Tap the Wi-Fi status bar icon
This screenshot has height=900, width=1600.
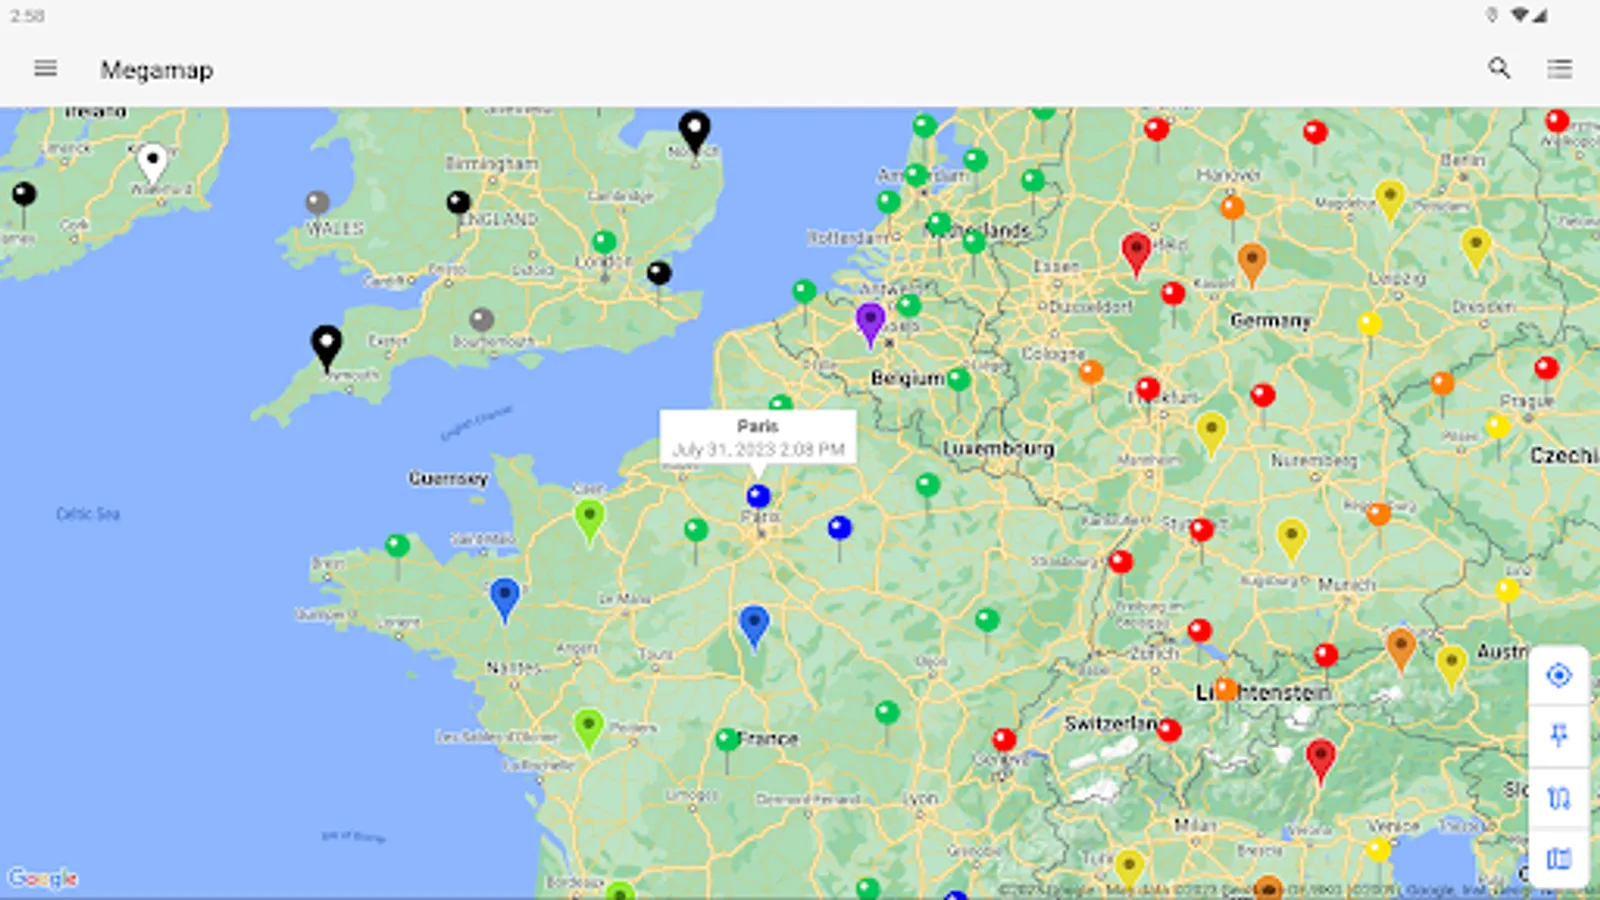pyautogui.click(x=1519, y=15)
